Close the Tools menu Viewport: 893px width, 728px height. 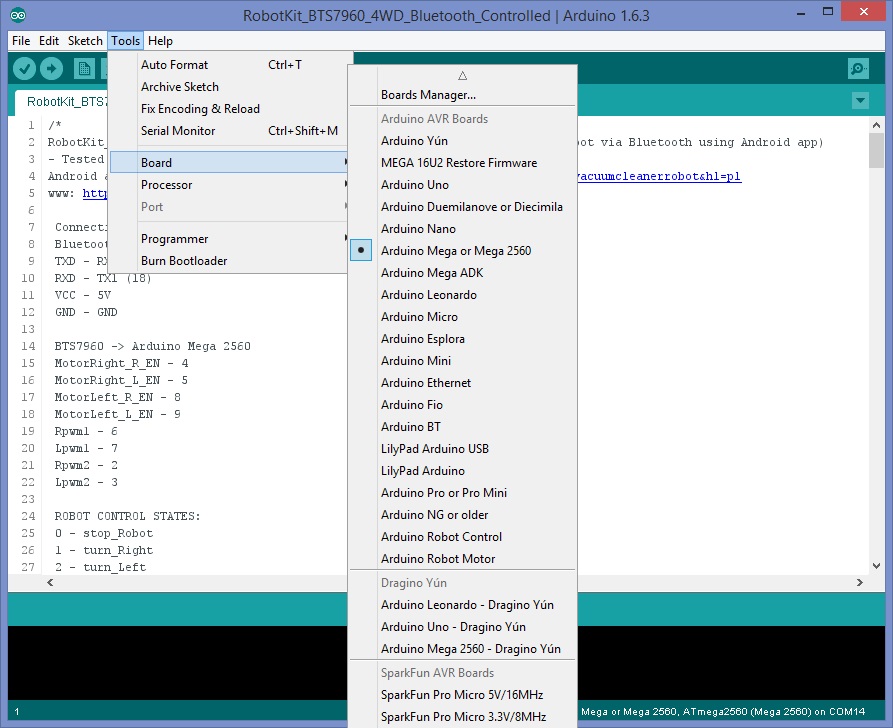tap(125, 40)
